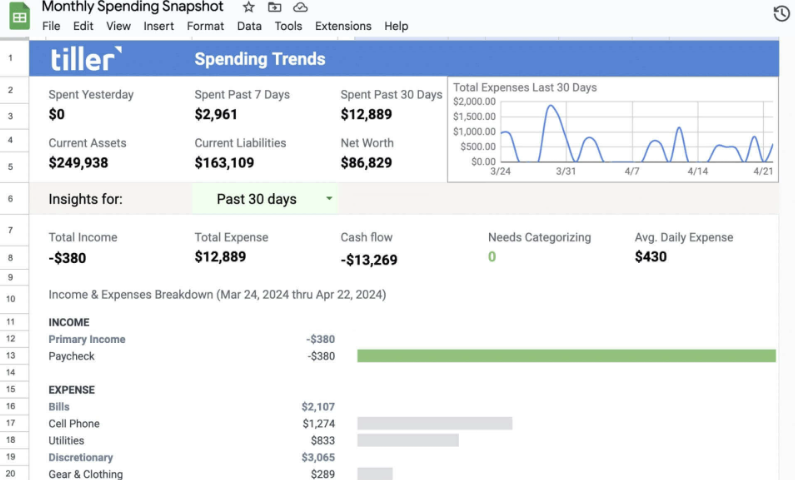This screenshot has width=795, height=480.
Task: Click the tiller logo in header
Action: [x=86, y=59]
